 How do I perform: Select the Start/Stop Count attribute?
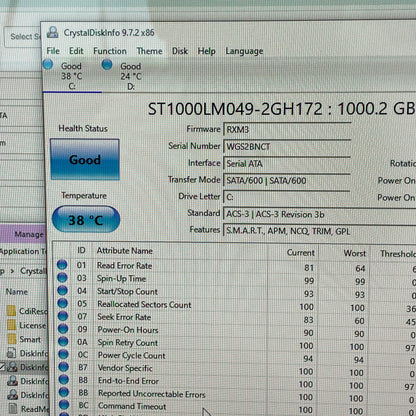pos(127,292)
